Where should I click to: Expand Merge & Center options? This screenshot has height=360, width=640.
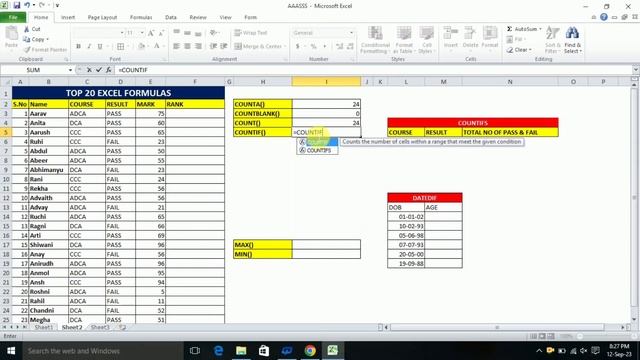285,47
